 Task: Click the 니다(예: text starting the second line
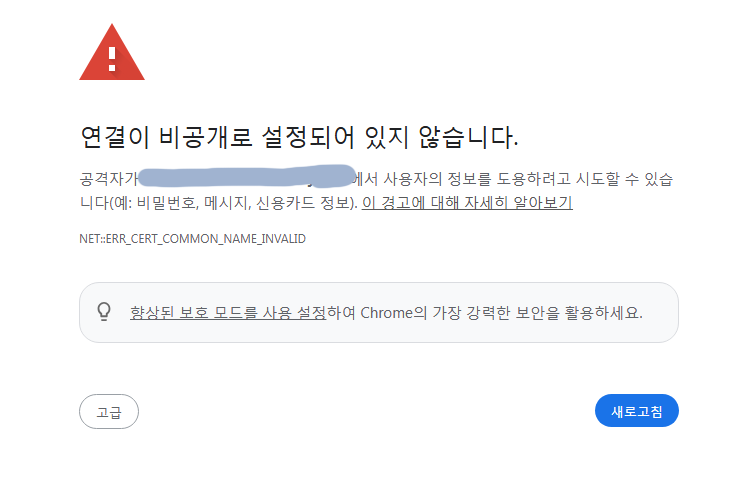[x=106, y=203]
